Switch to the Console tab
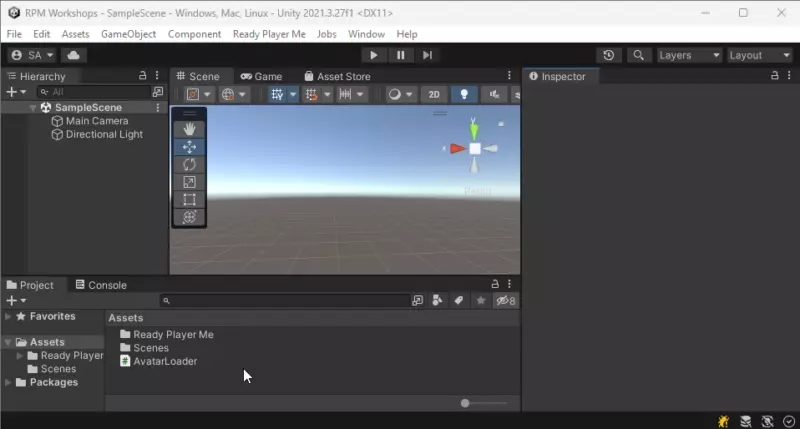 101,285
